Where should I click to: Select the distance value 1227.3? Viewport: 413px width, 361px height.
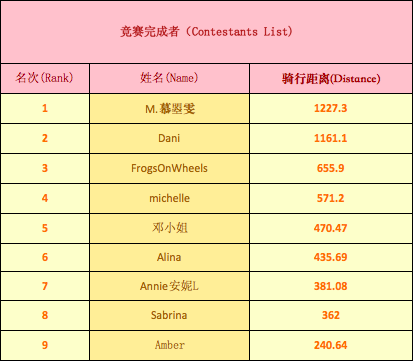point(331,108)
